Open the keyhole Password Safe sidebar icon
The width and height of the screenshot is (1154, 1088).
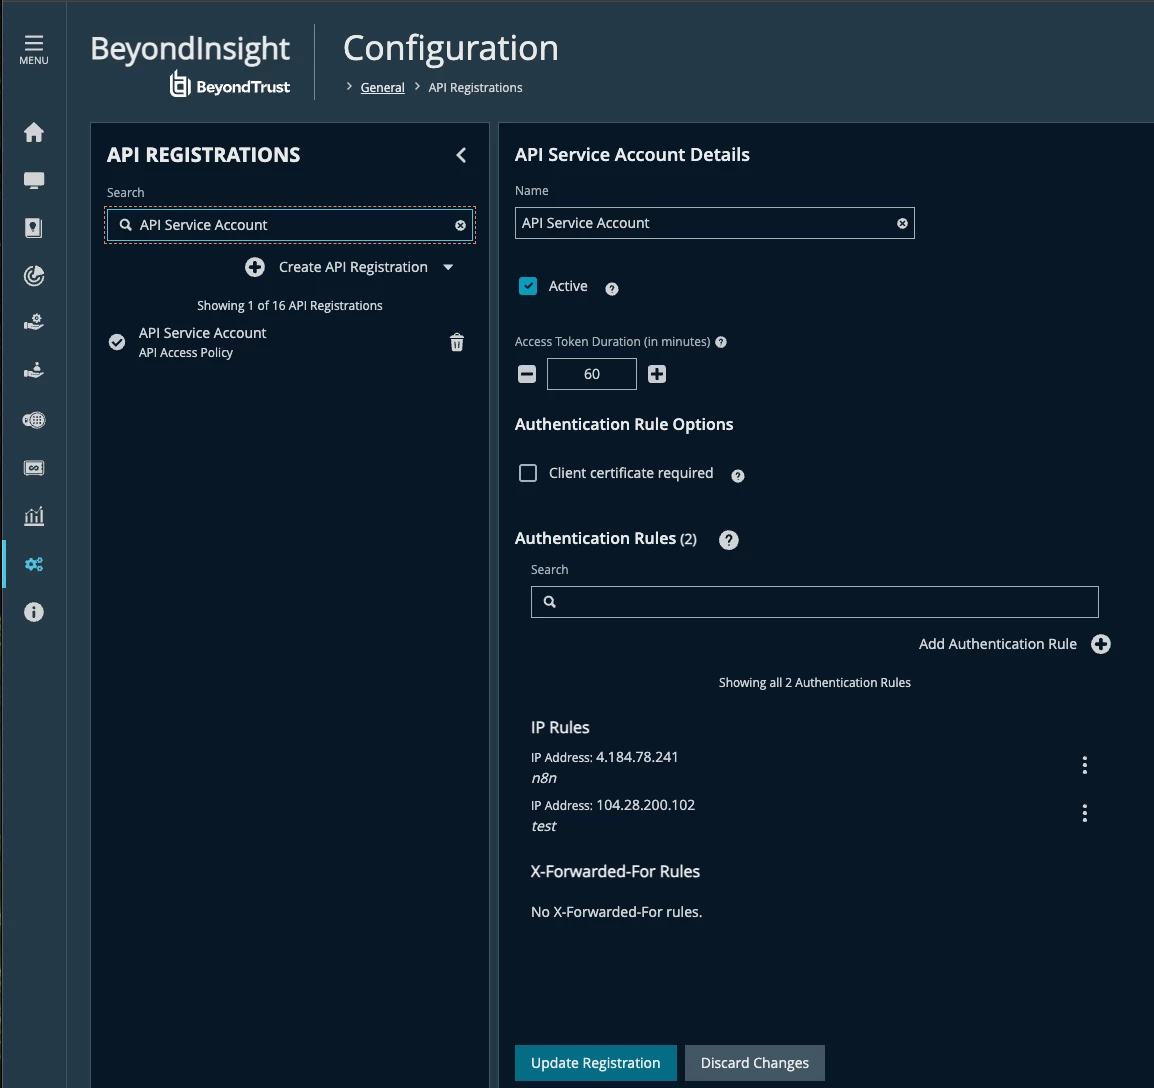click(34, 228)
